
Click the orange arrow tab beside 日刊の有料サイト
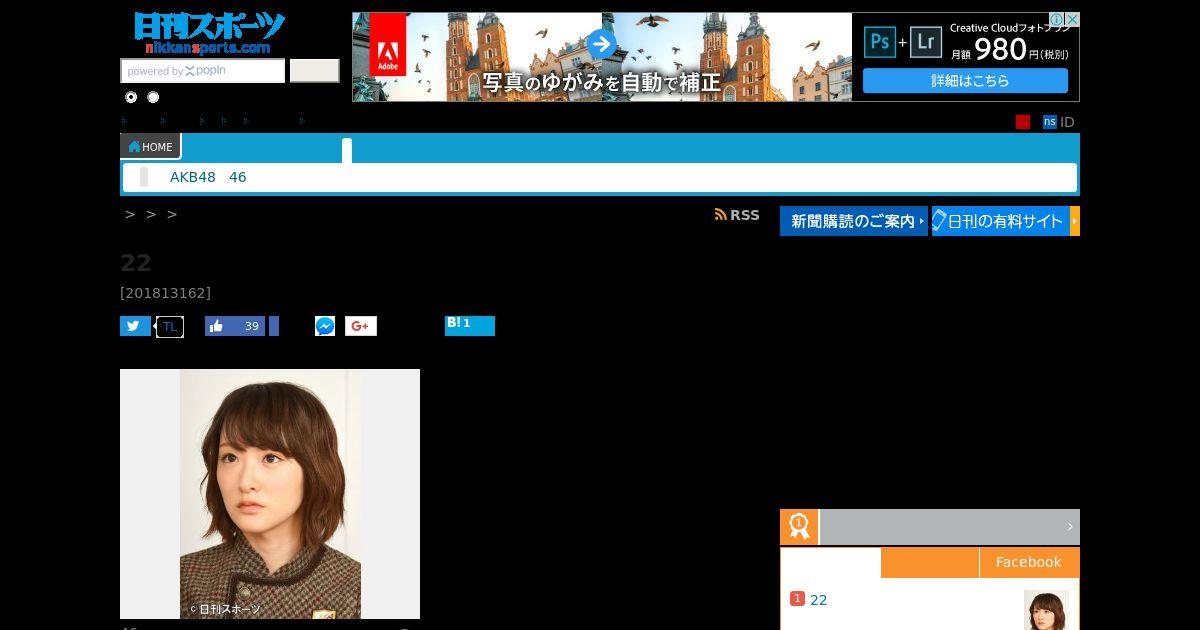[x=1075, y=221]
